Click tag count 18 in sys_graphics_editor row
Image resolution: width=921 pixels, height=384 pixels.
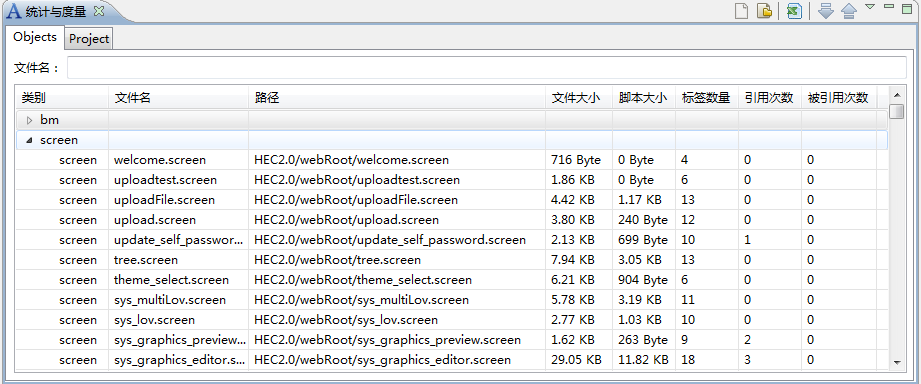click(x=688, y=359)
